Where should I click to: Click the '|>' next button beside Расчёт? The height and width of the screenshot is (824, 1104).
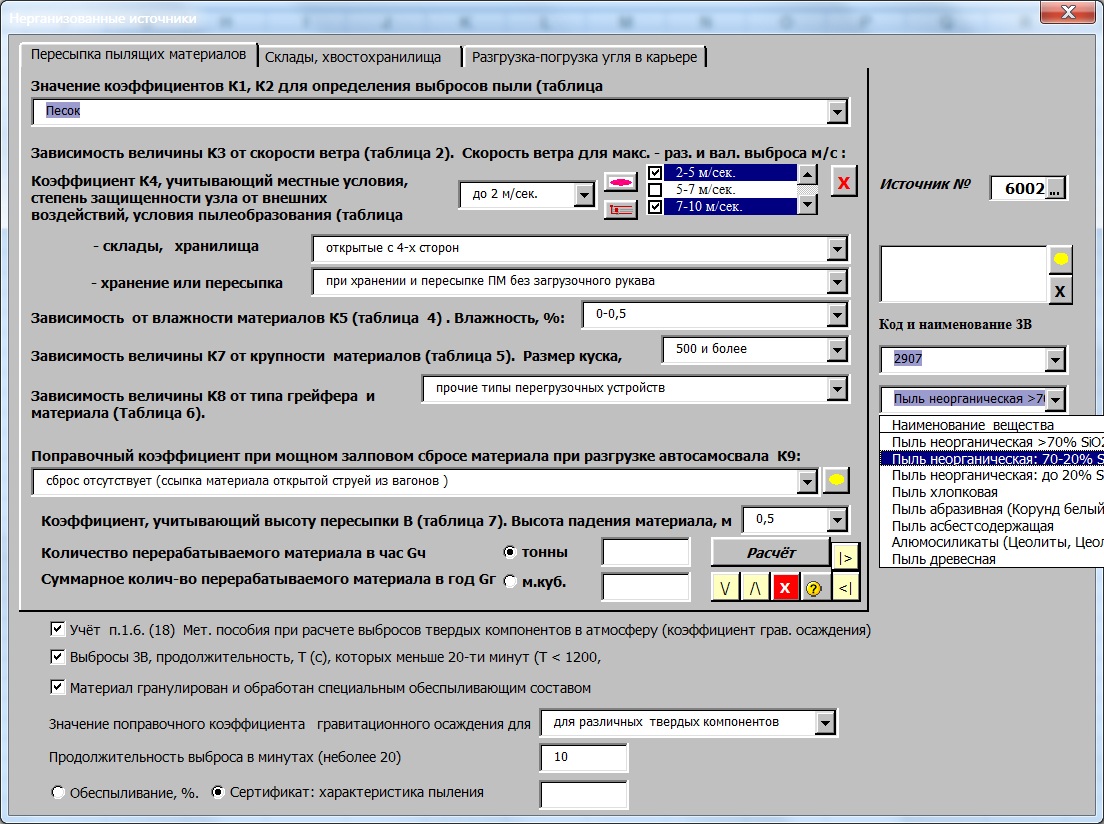845,556
